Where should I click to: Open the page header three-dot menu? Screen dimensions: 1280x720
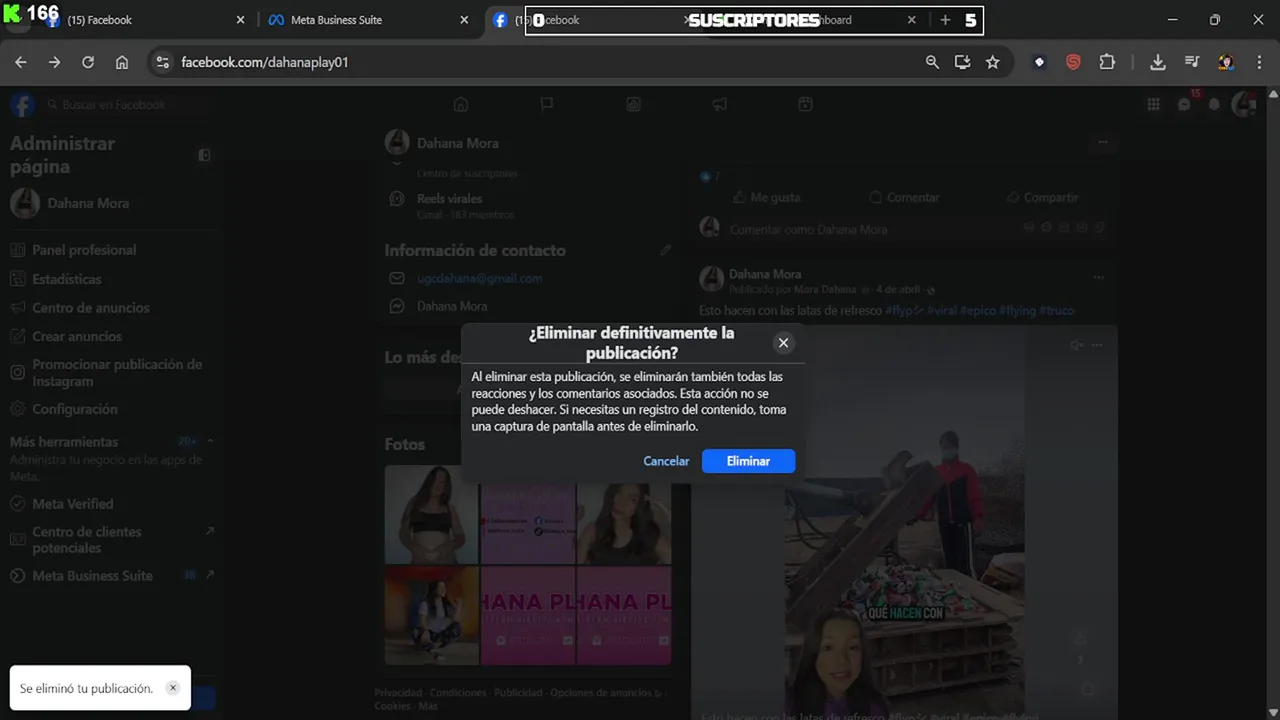point(1103,142)
